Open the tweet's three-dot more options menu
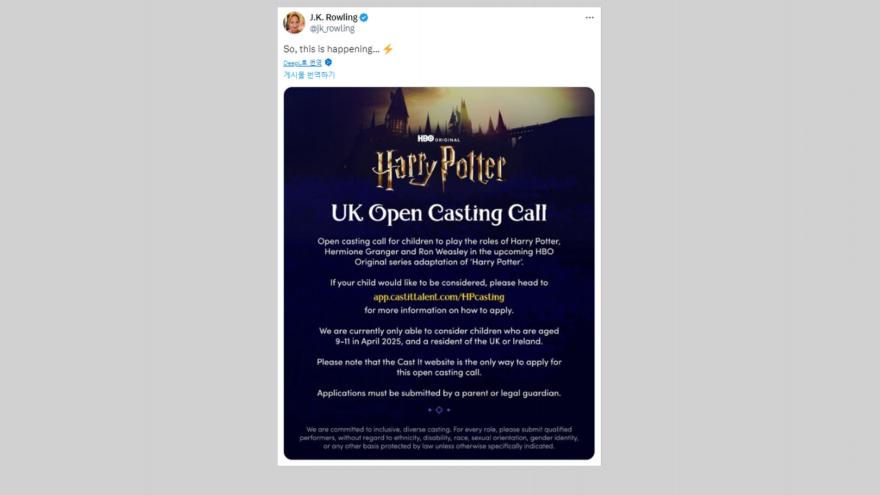The height and width of the screenshot is (495, 880). 589,18
